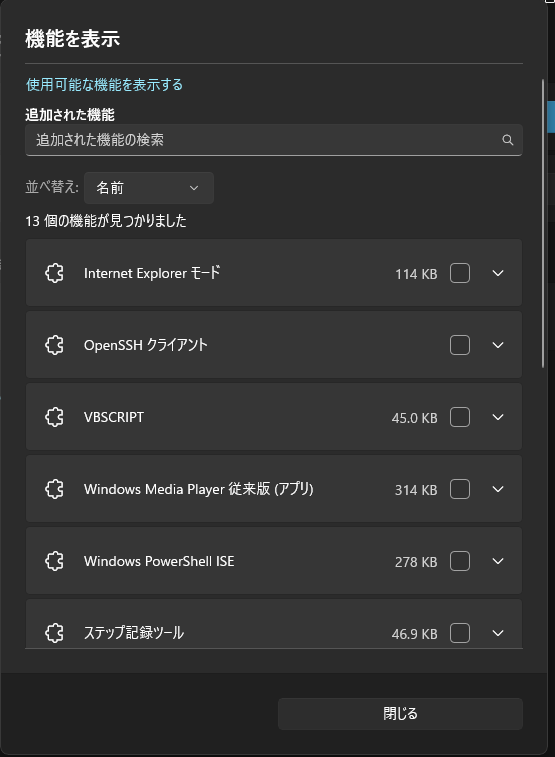Expand Windows PowerShell ISE details chevron

click(x=498, y=561)
